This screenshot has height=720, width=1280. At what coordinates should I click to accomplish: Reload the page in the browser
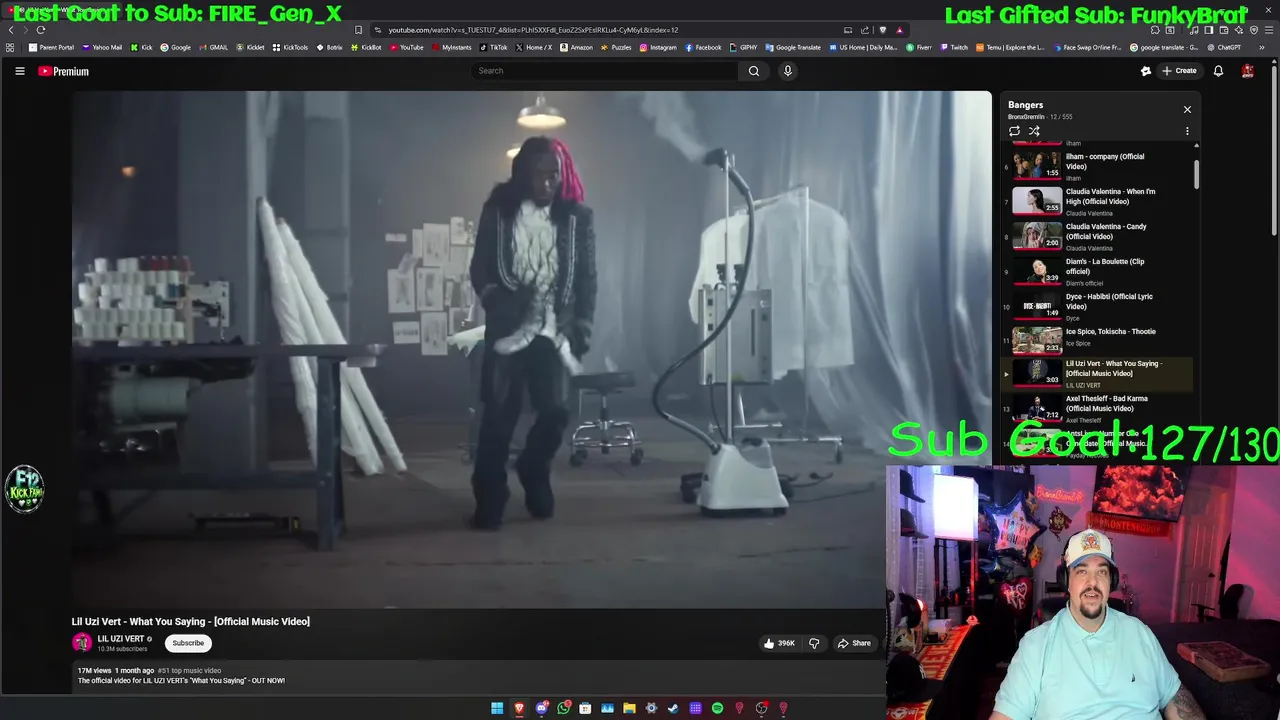pos(41,30)
